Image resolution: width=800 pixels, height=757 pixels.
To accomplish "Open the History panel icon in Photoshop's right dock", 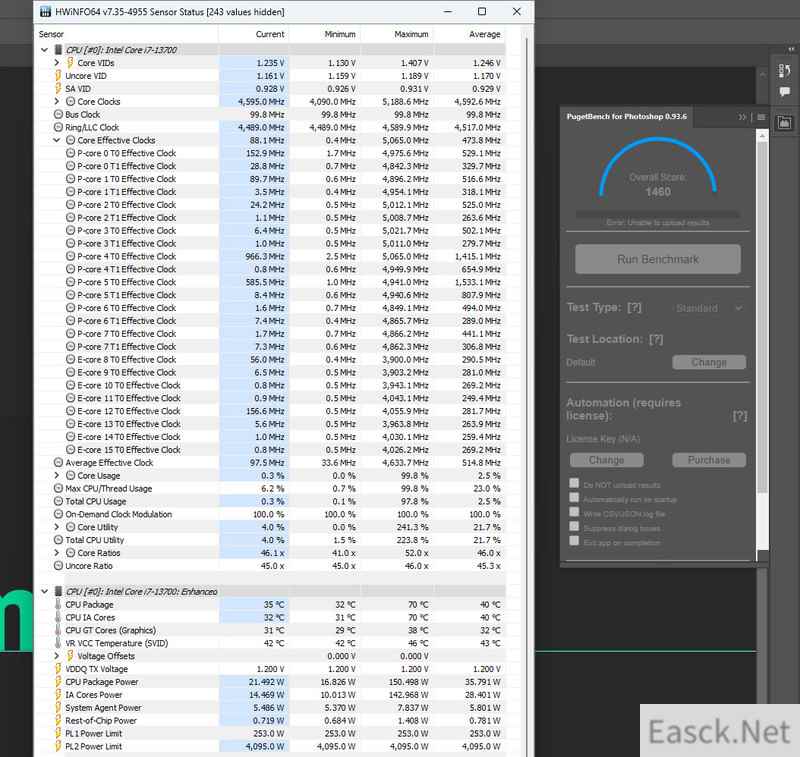I will click(784, 71).
